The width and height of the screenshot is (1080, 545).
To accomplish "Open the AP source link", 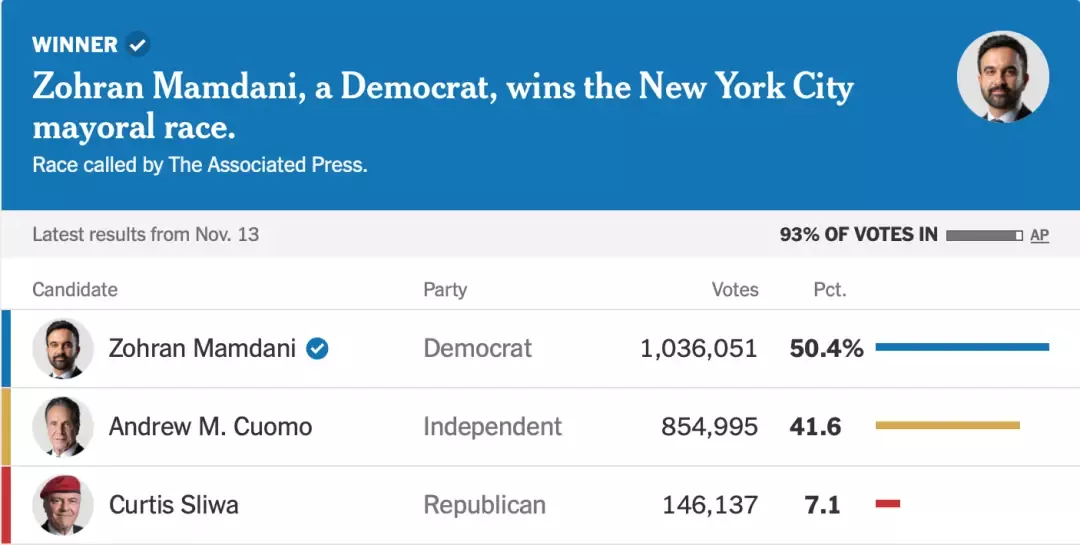I will click(1040, 235).
